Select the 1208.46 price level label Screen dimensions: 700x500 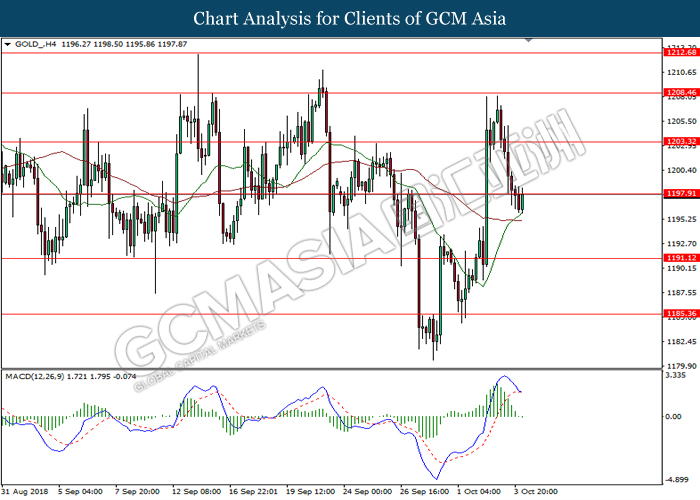(x=681, y=93)
